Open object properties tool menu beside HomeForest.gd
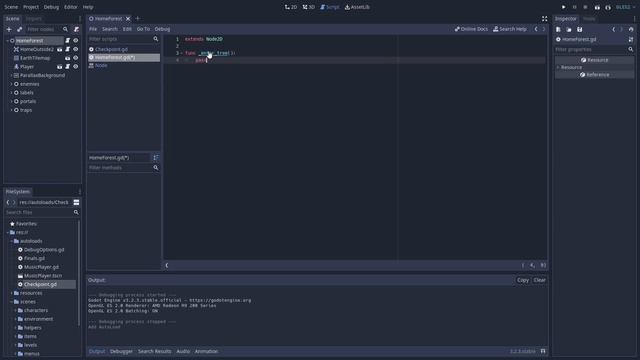Viewport: 640px width, 360px height. 631,39
